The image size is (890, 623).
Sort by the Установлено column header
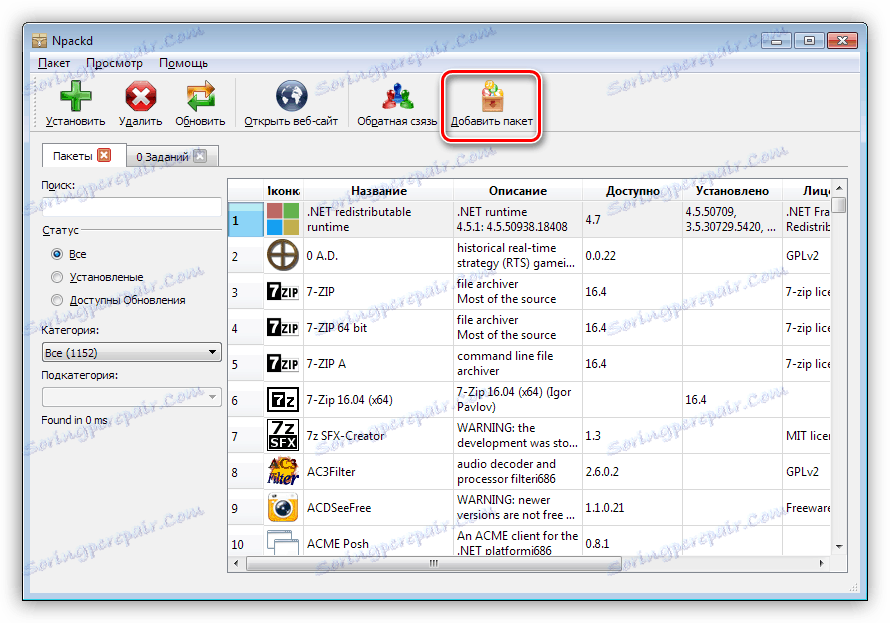click(732, 191)
